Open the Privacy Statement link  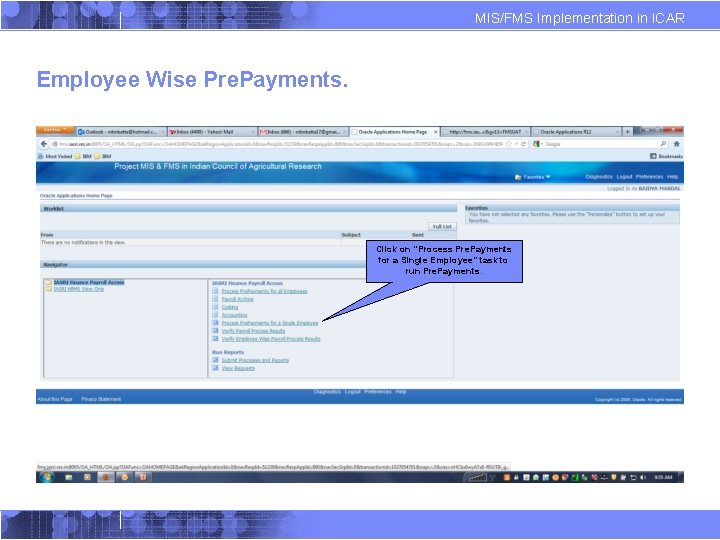click(101, 399)
